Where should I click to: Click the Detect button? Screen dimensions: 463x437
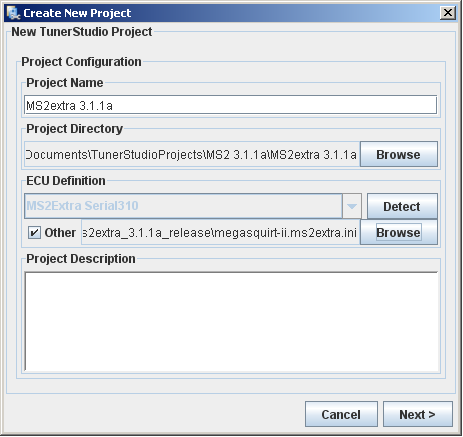coord(402,206)
